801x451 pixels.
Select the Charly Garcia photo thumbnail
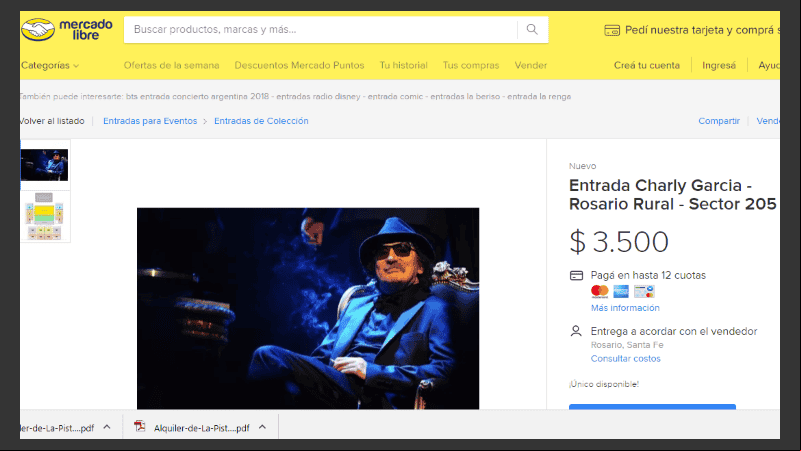pos(44,165)
